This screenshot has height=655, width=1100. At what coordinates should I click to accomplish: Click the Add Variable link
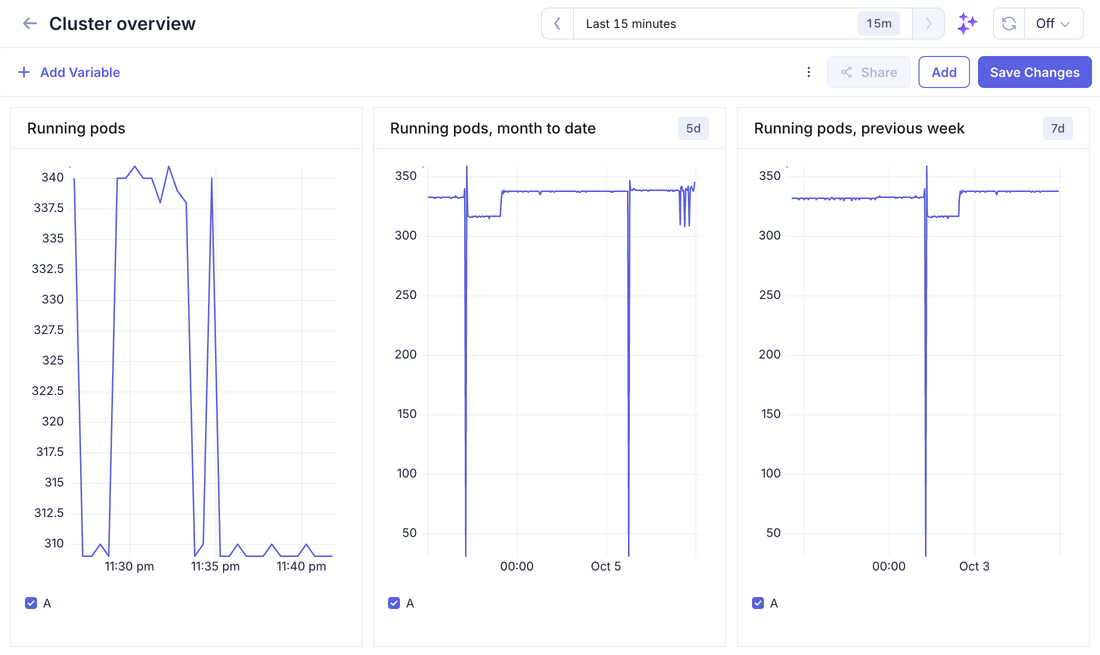click(x=80, y=72)
